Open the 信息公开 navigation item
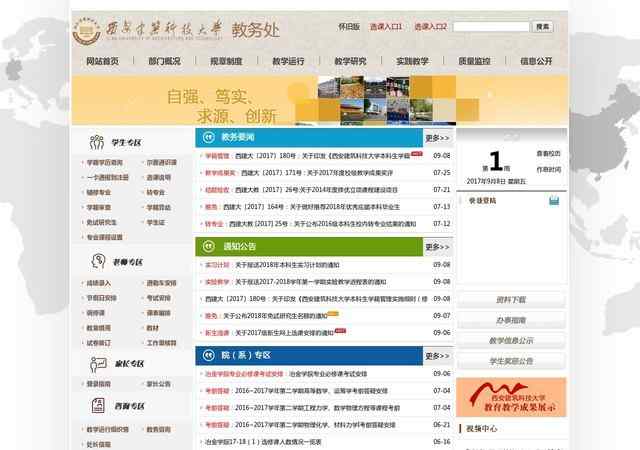The height and width of the screenshot is (450, 640). click(x=536, y=61)
